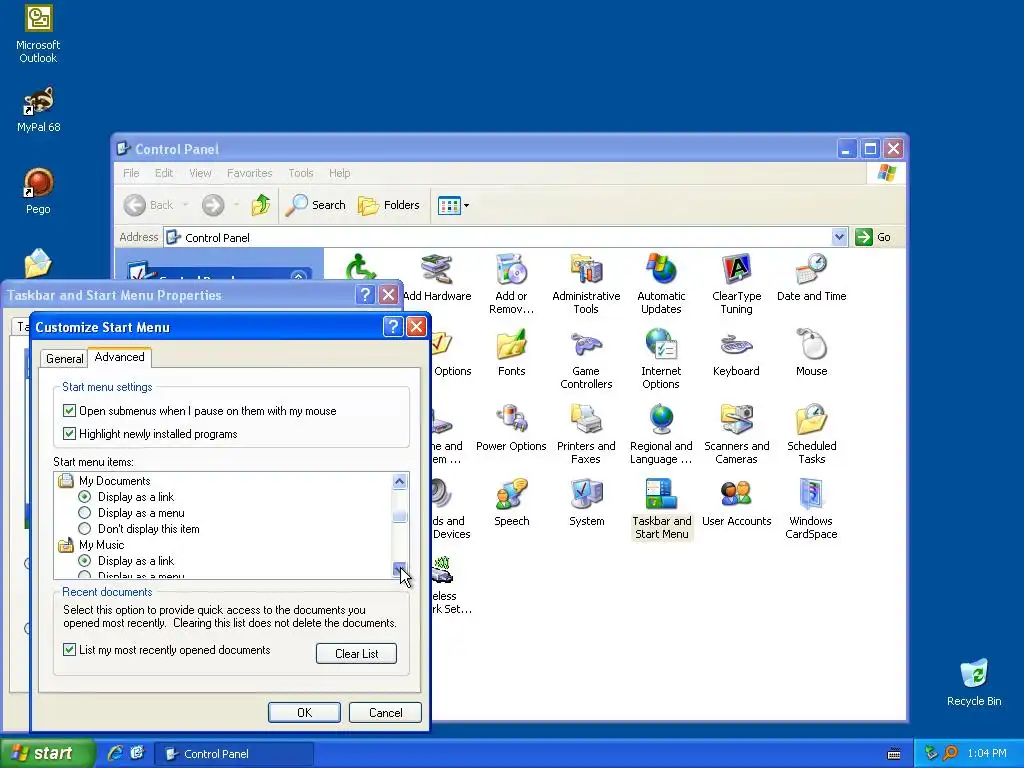Select My Documents Display as a menu
The height and width of the screenshot is (768, 1024).
[84, 513]
